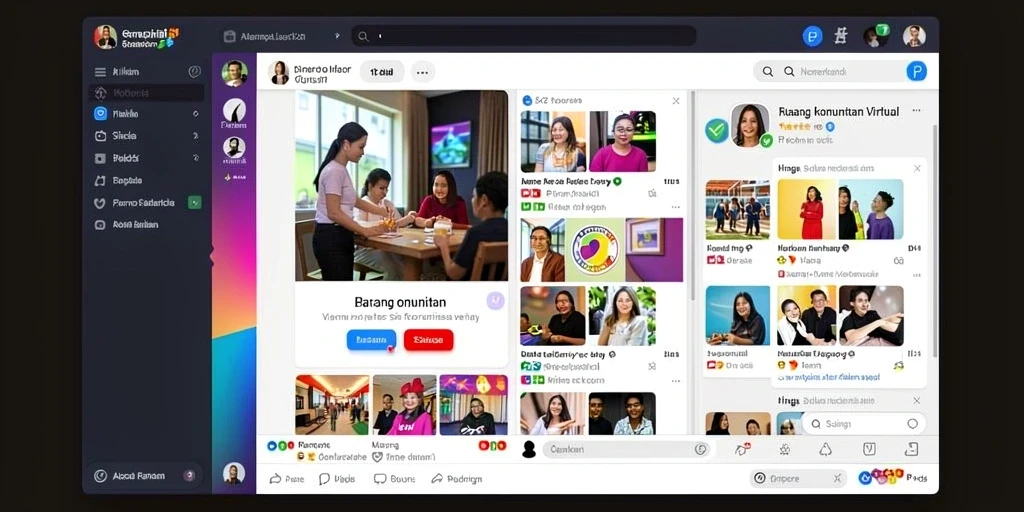Click the recycle triangle icon in bottom toolbar
The height and width of the screenshot is (512, 1024).
(x=826, y=449)
